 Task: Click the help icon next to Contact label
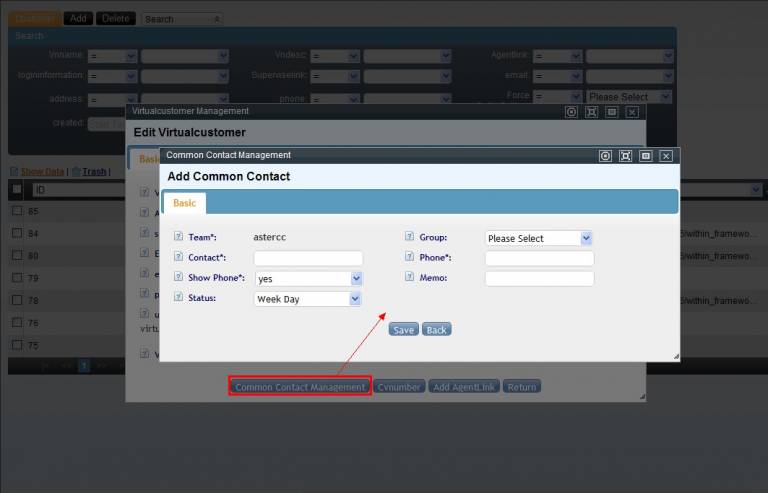tap(178, 257)
